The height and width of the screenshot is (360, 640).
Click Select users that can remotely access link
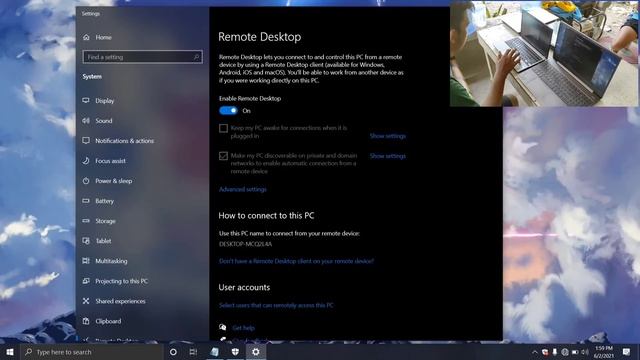pos(276,305)
